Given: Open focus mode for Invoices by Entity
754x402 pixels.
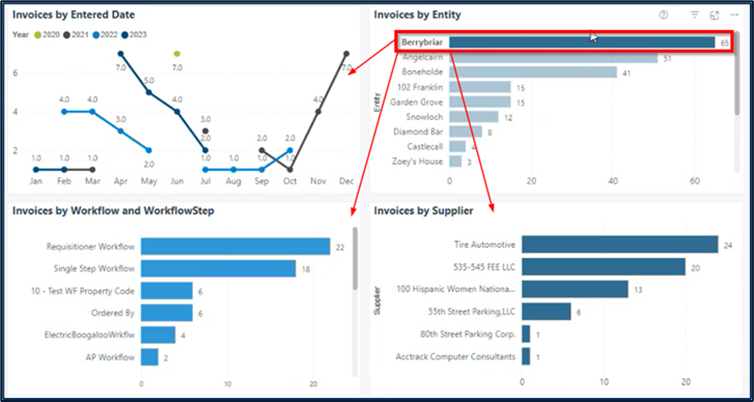Looking at the screenshot, I should tap(715, 15).
